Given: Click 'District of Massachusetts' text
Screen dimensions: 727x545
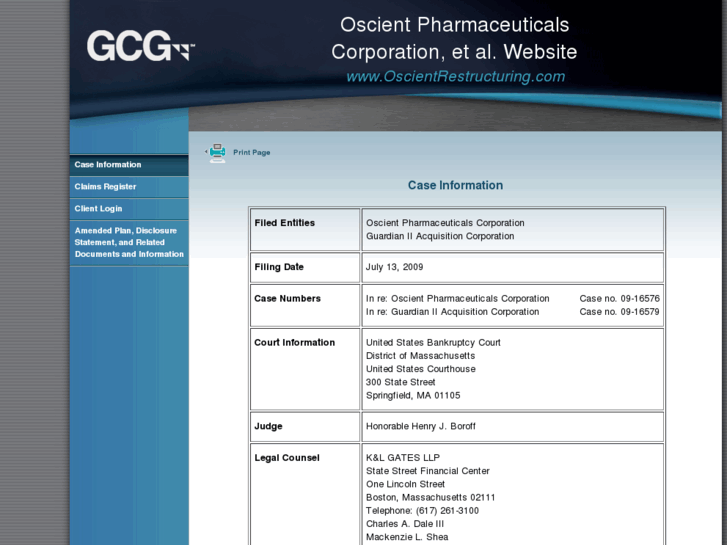Looking at the screenshot, I should tap(421, 356).
